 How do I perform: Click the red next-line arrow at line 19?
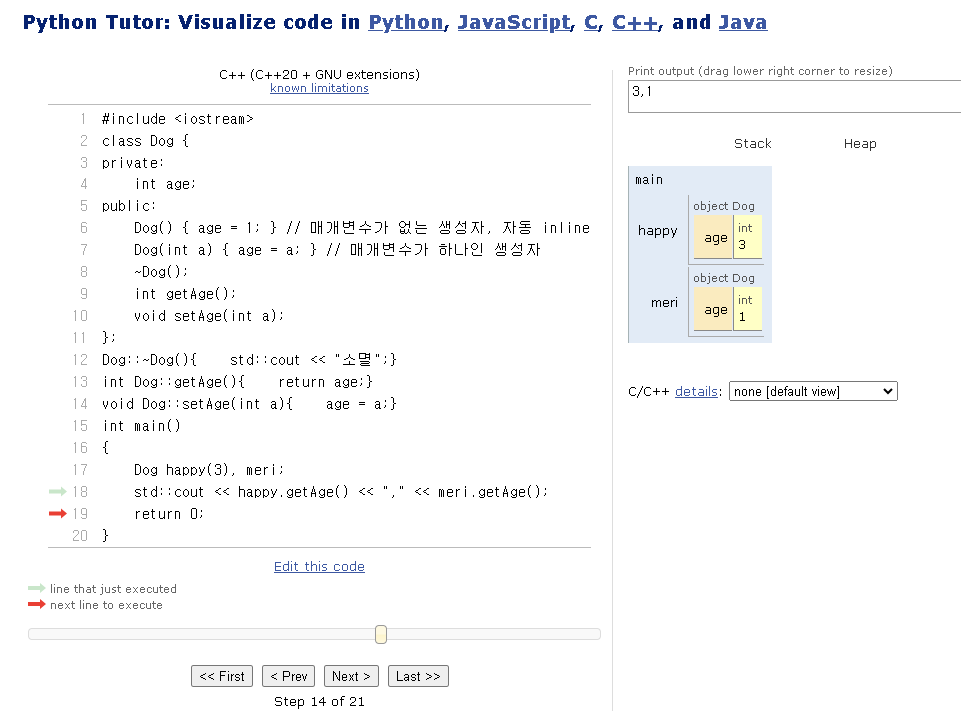click(x=58, y=514)
